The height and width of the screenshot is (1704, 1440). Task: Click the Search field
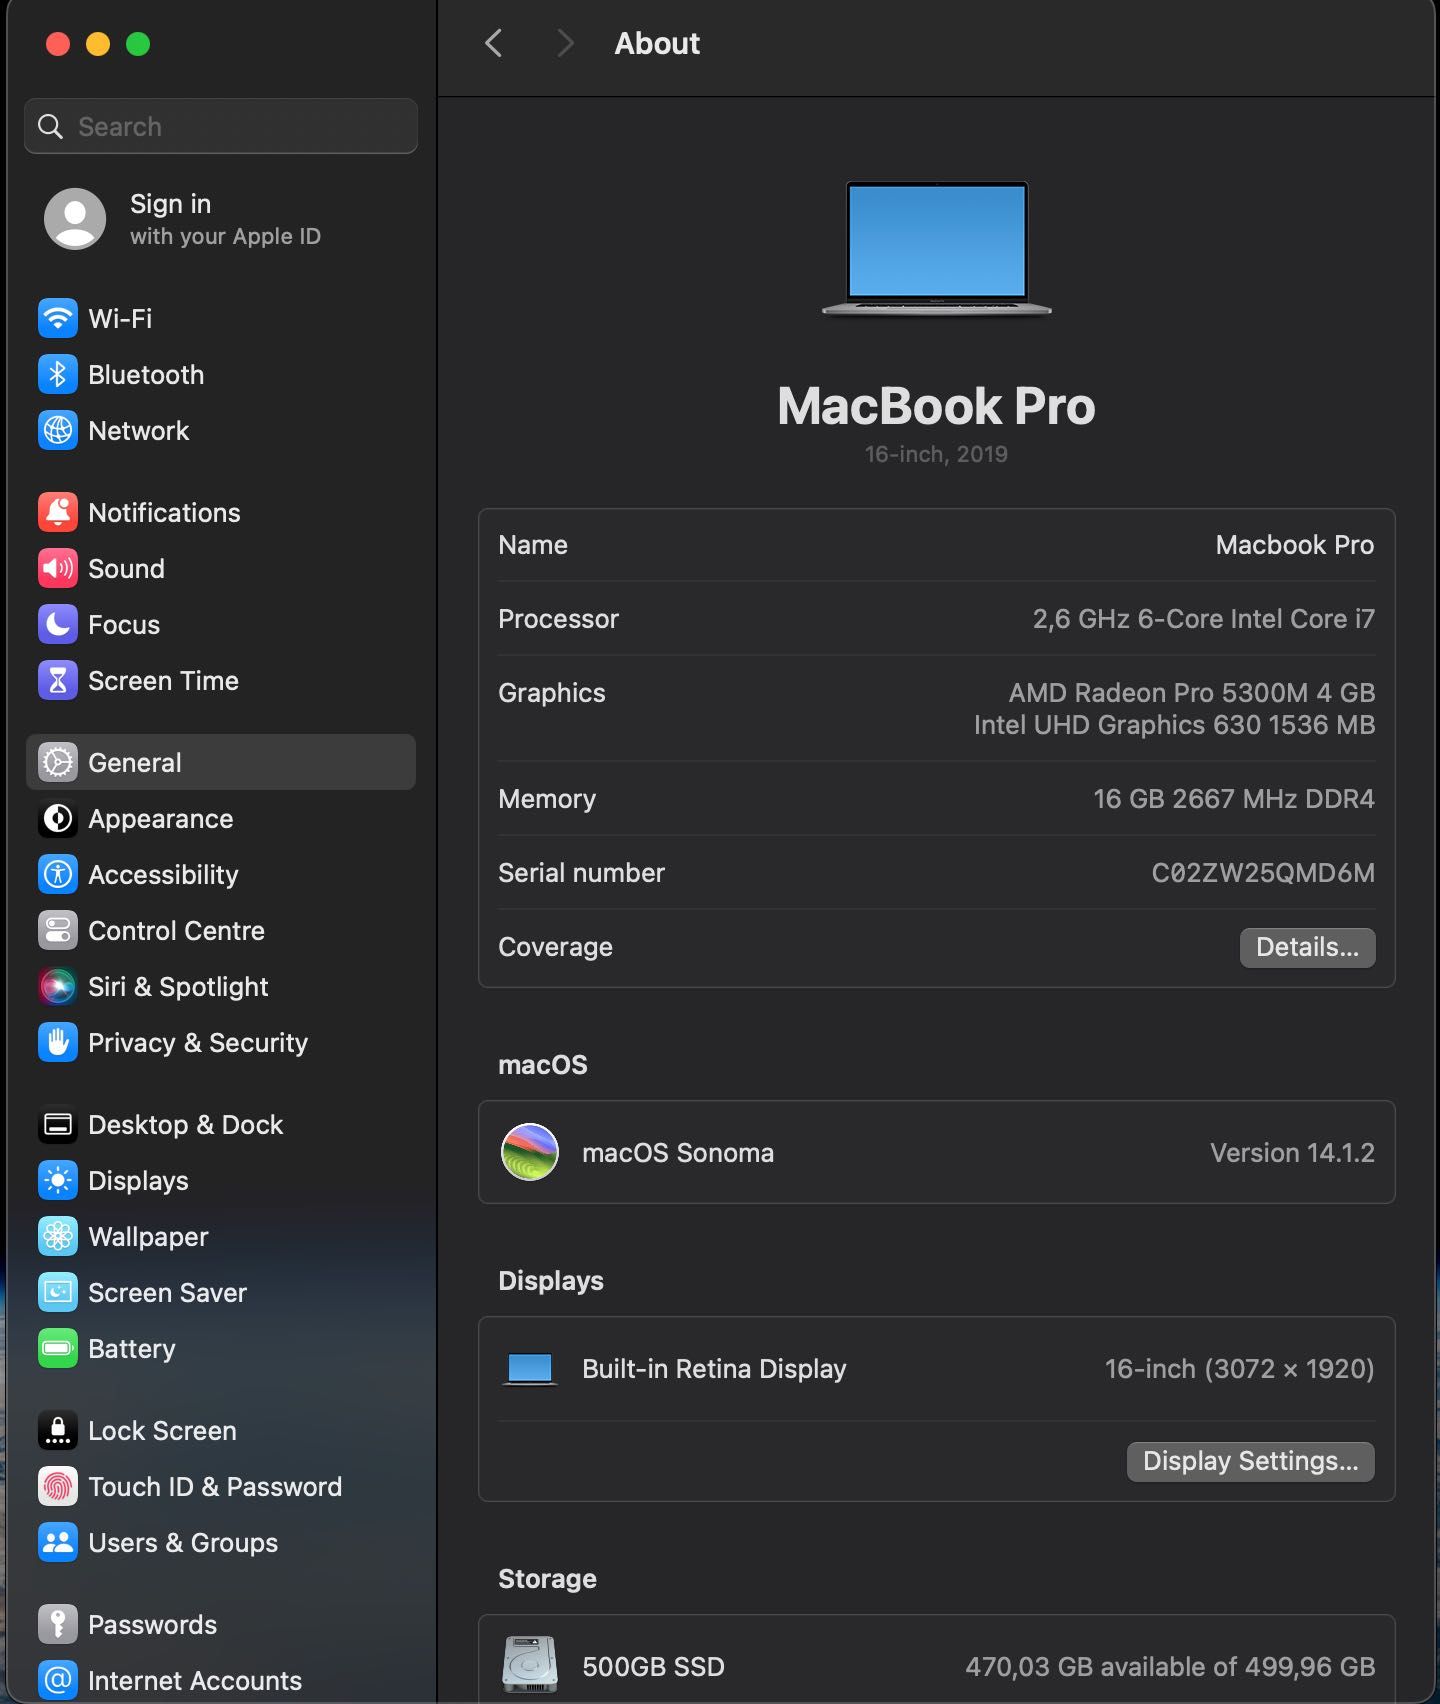click(221, 126)
